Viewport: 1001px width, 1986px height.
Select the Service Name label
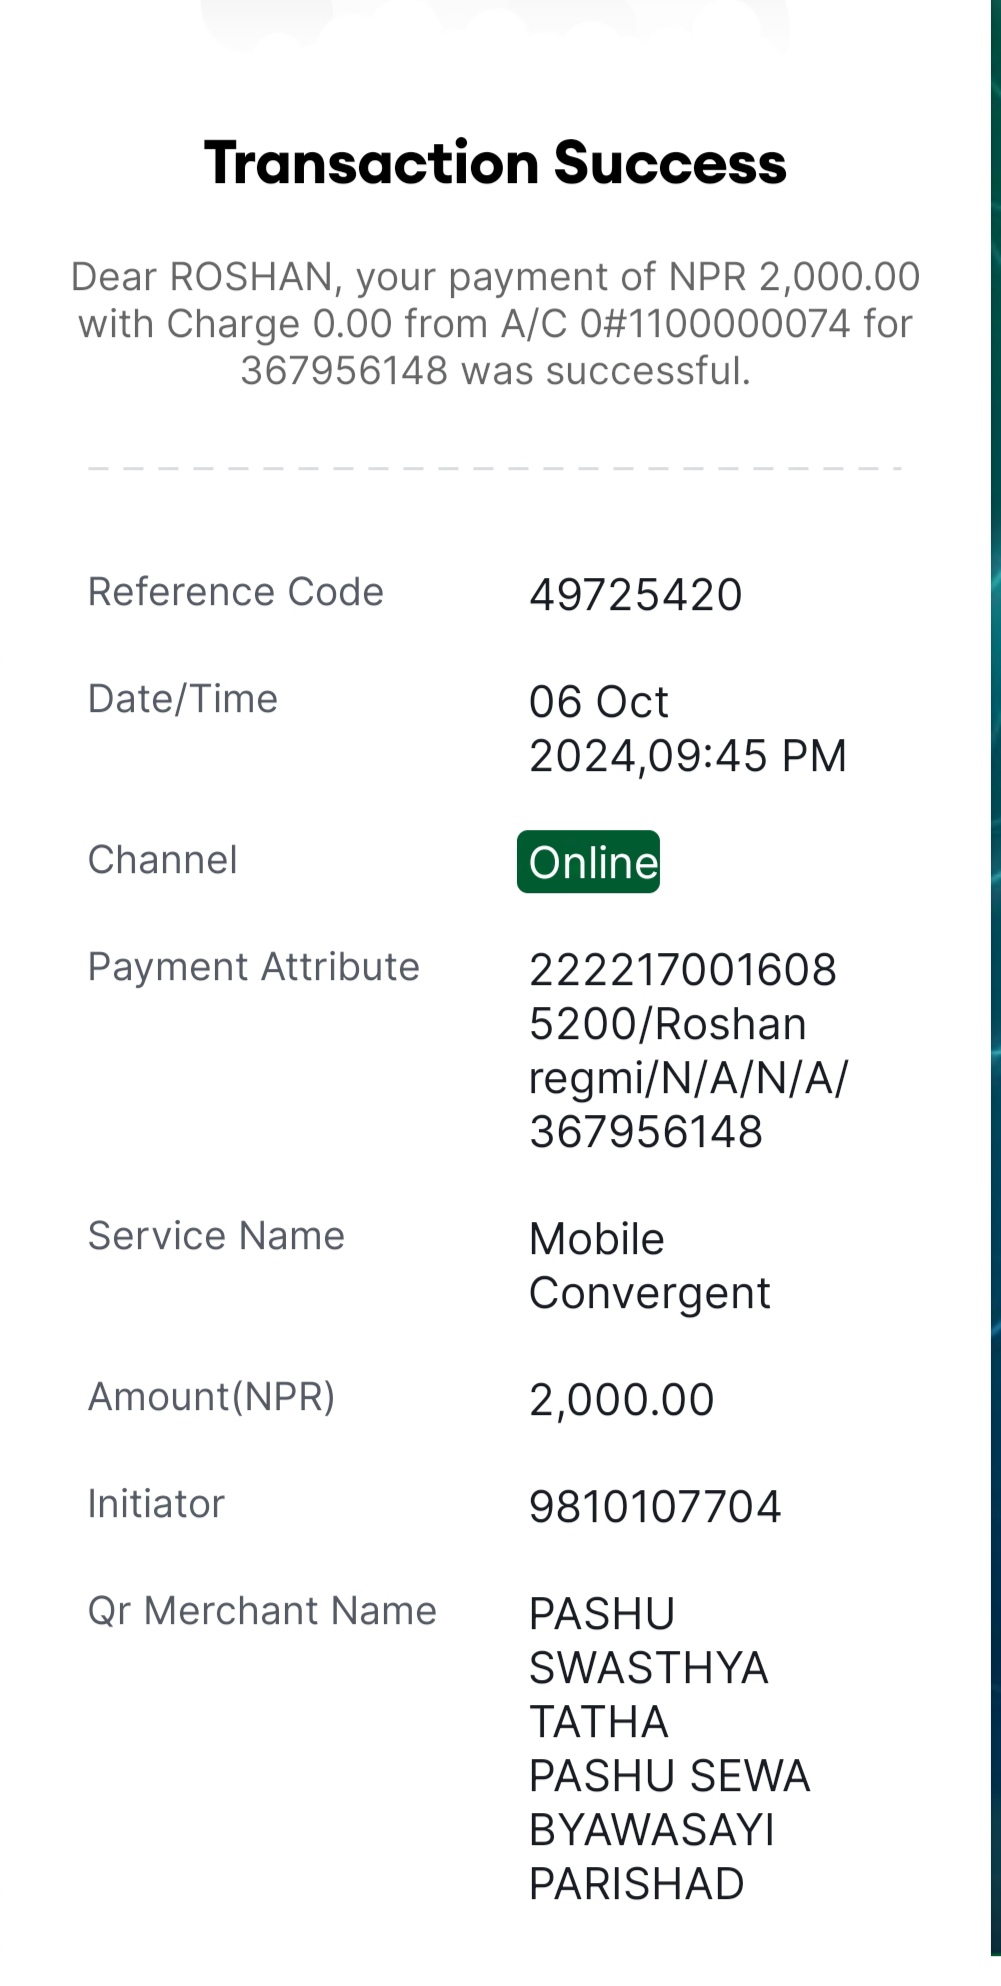pos(216,1236)
